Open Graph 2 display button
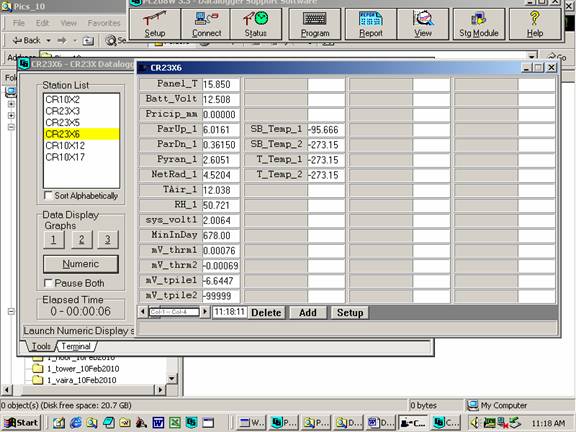The width and height of the screenshot is (576, 432). pyautogui.click(x=81, y=240)
